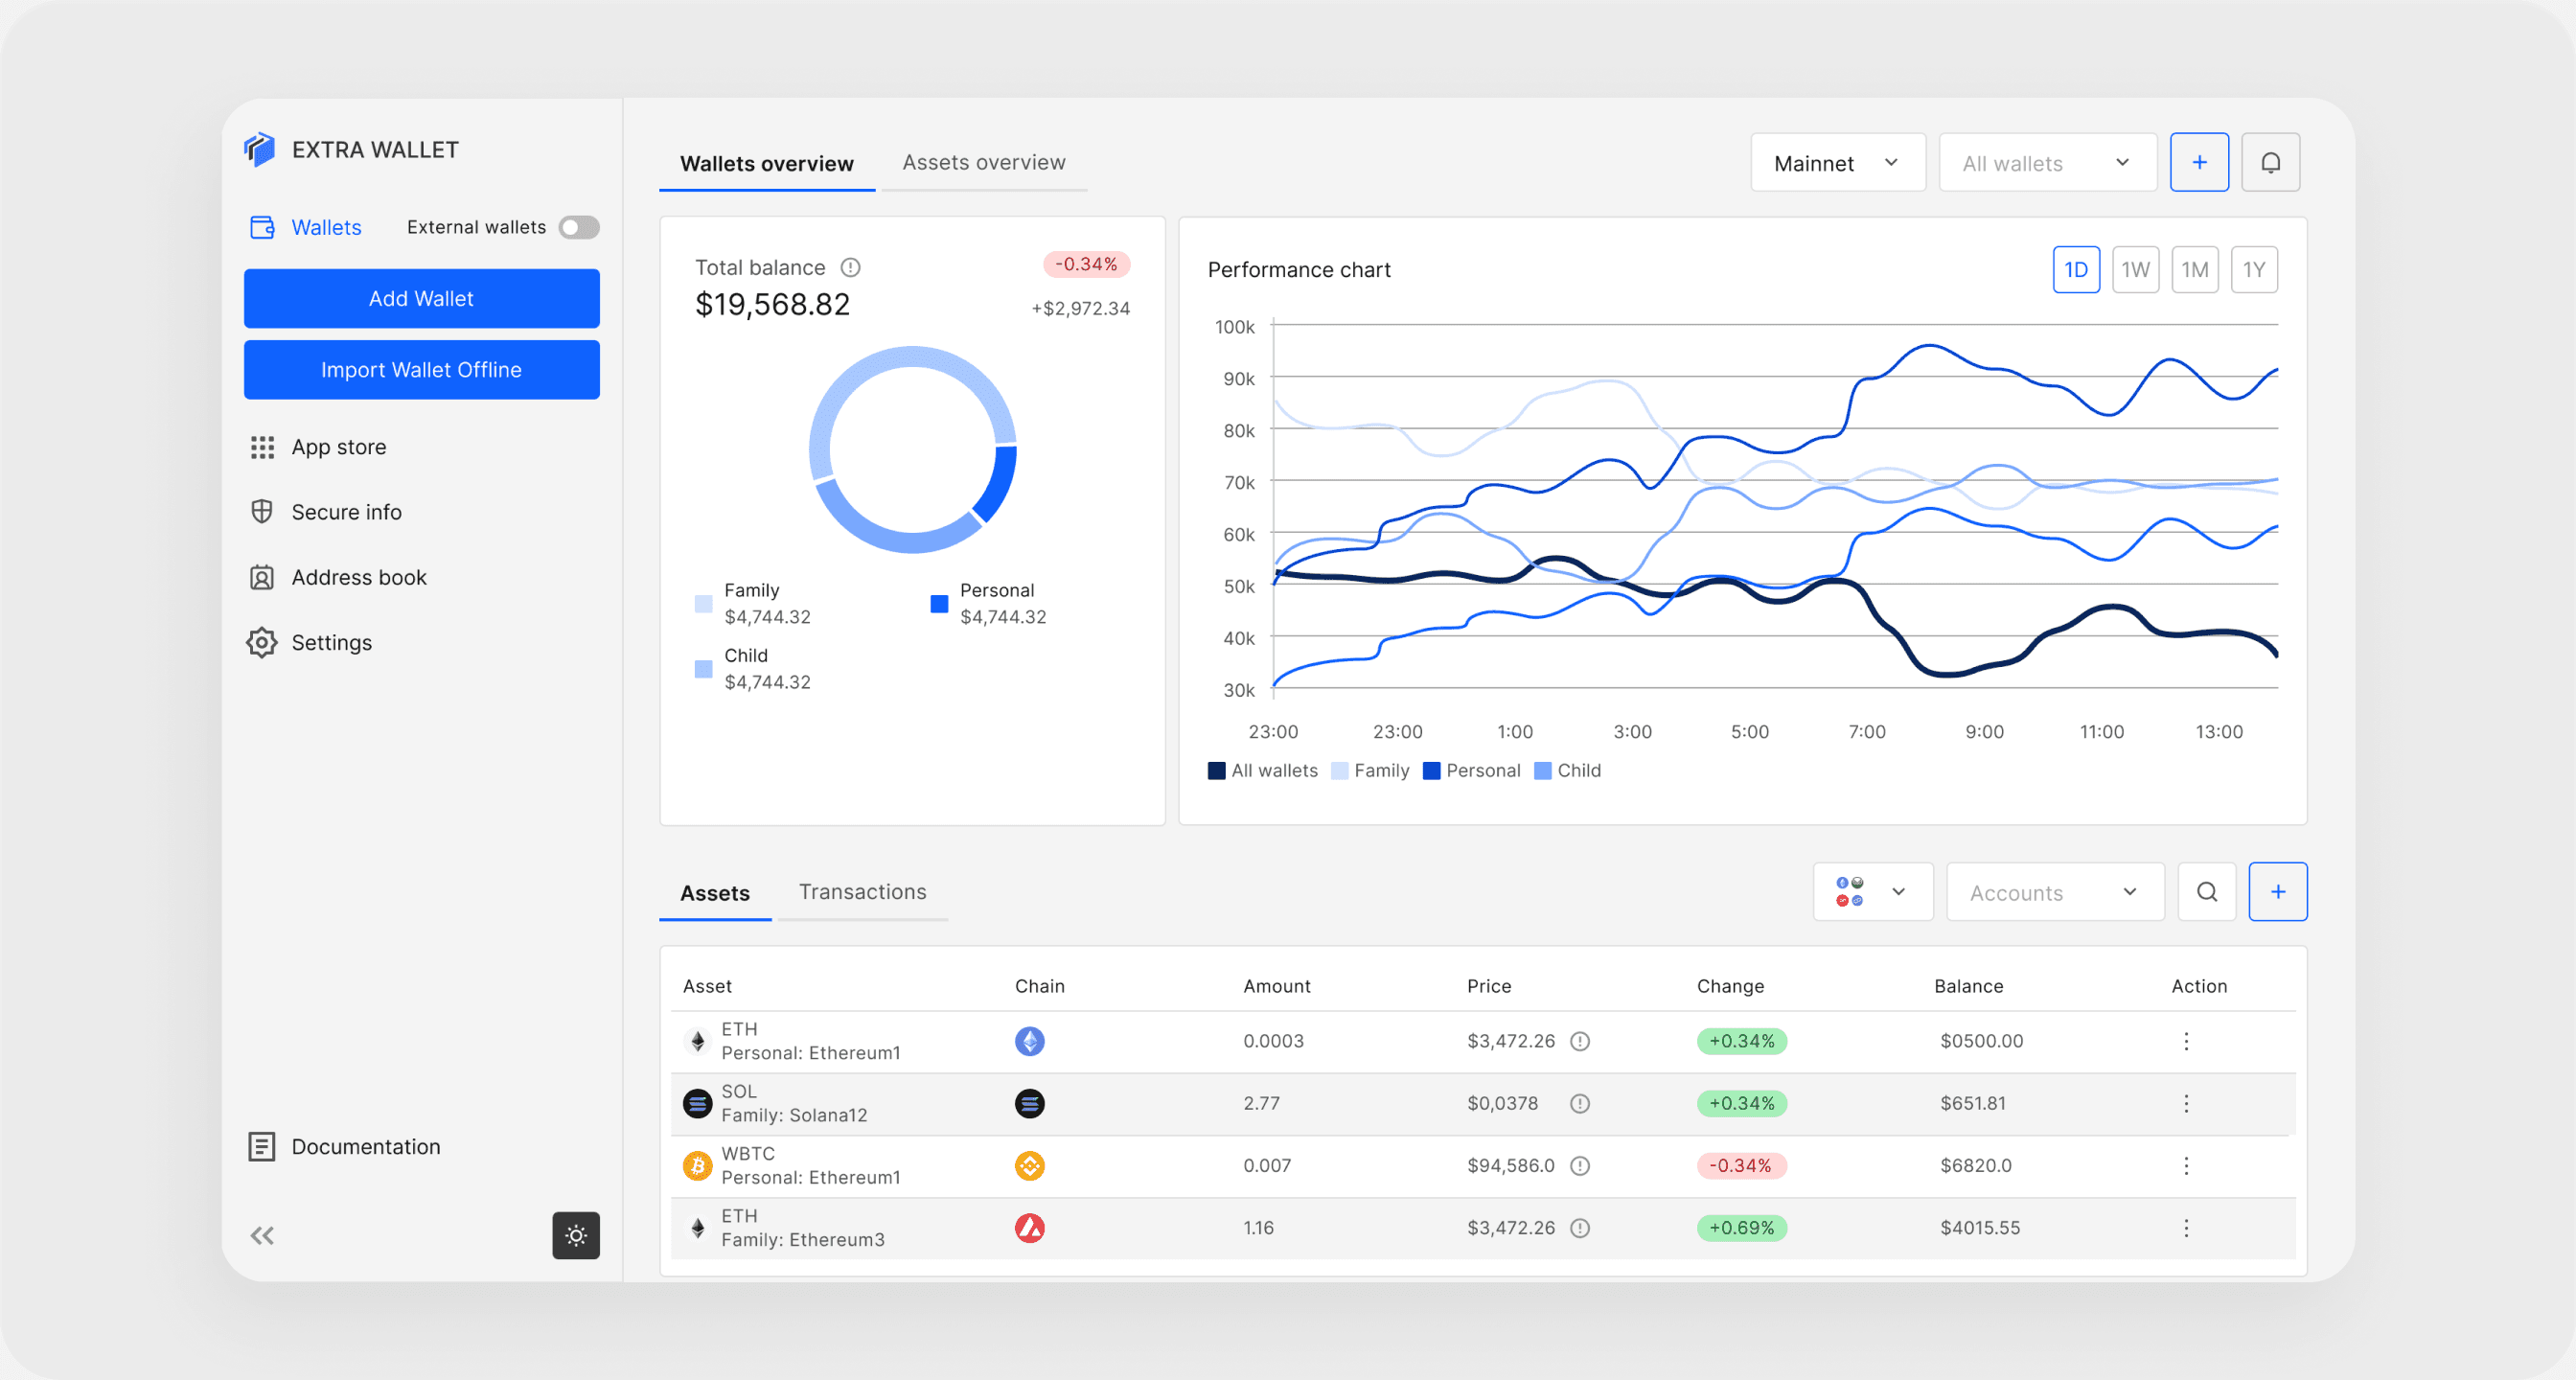Click the Avalanche chain icon in Ethereum3 row
The image size is (2576, 1380).
1029,1228
